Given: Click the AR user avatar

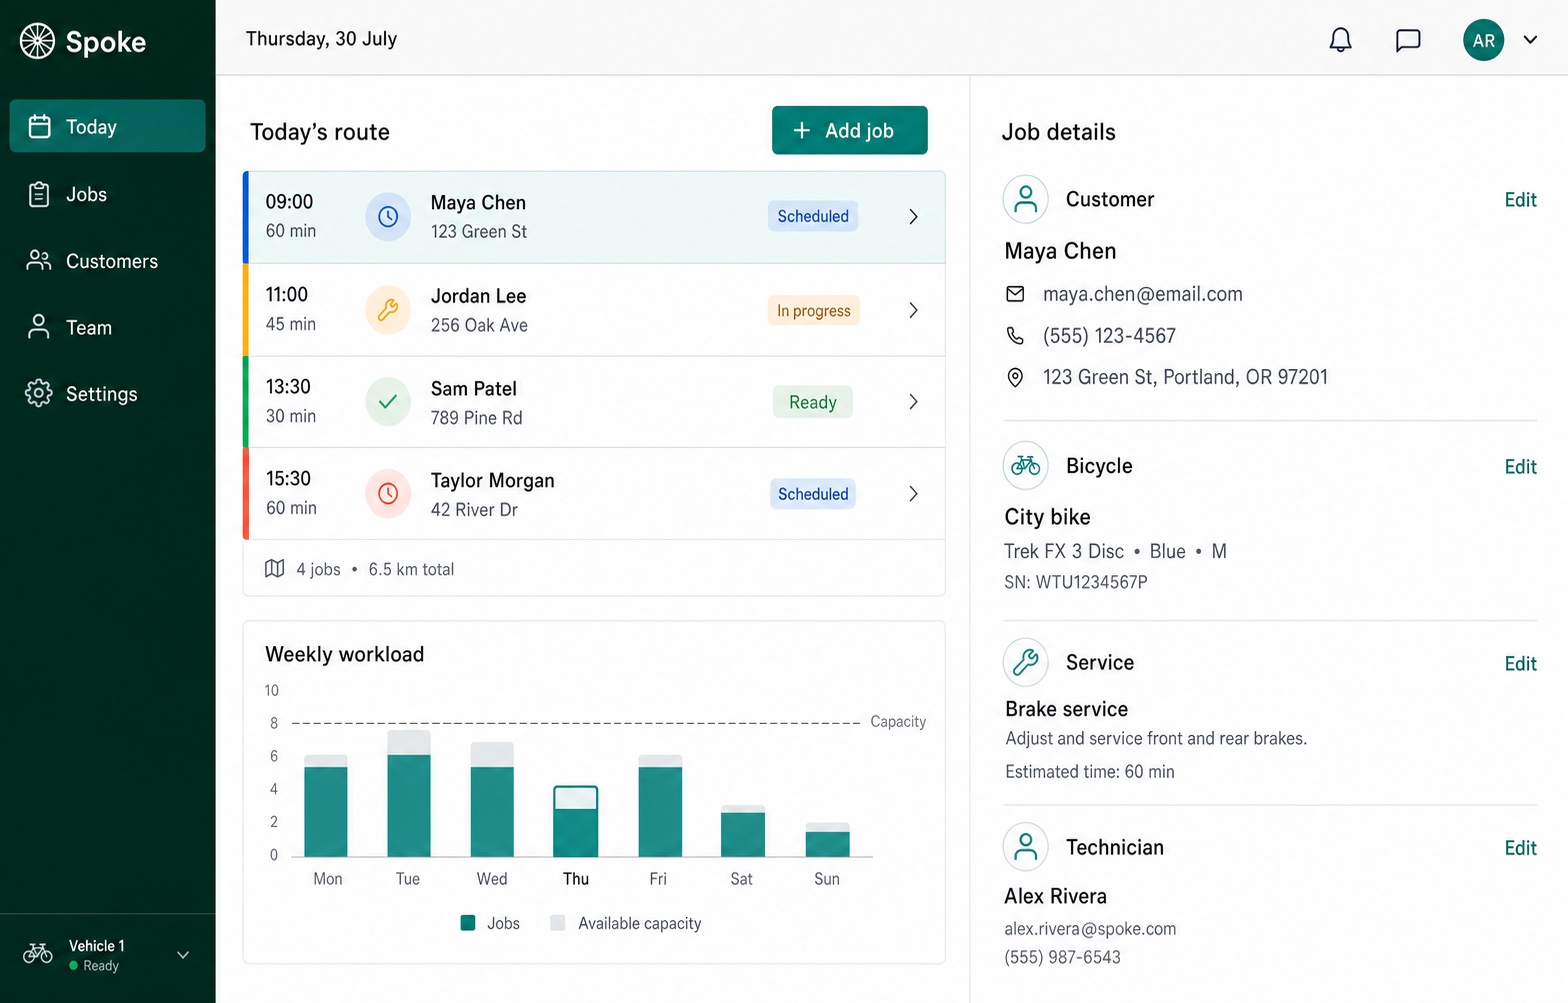Looking at the screenshot, I should coord(1483,40).
